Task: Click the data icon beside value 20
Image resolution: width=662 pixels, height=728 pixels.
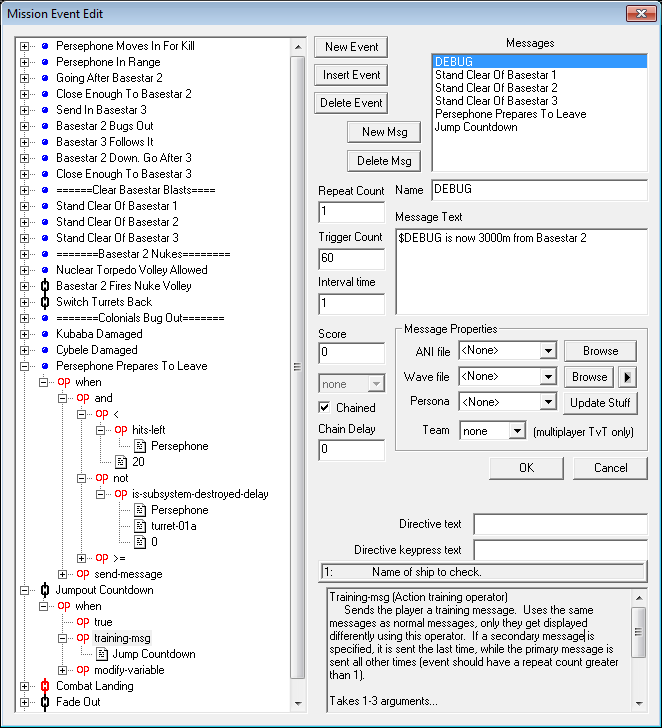Action: coord(121,462)
